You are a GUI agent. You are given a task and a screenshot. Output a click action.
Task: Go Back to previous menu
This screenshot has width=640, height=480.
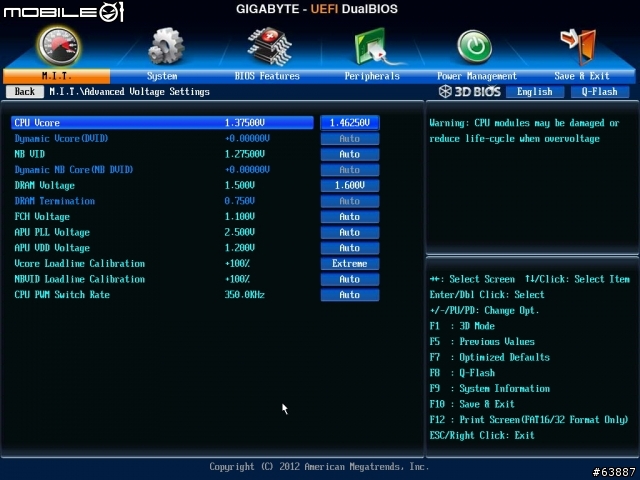click(24, 91)
